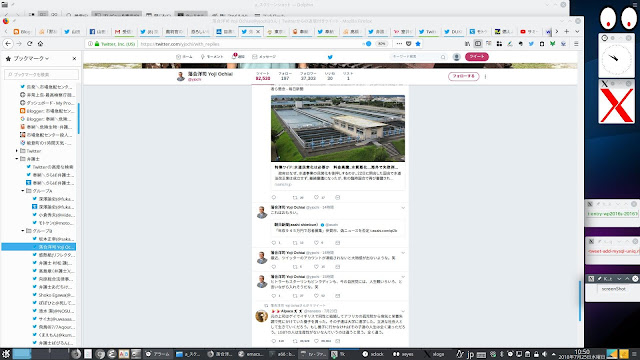The height and width of the screenshot is (360, 640).
Task: Open Twitter Home (ホーム) nav item
Action: click(x=184, y=57)
